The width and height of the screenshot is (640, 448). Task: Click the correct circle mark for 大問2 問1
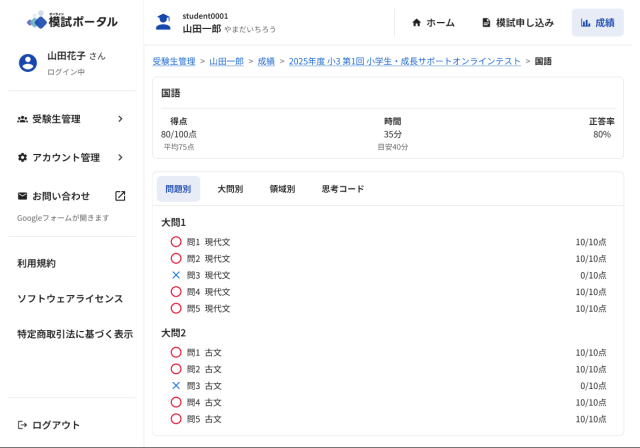(x=176, y=352)
